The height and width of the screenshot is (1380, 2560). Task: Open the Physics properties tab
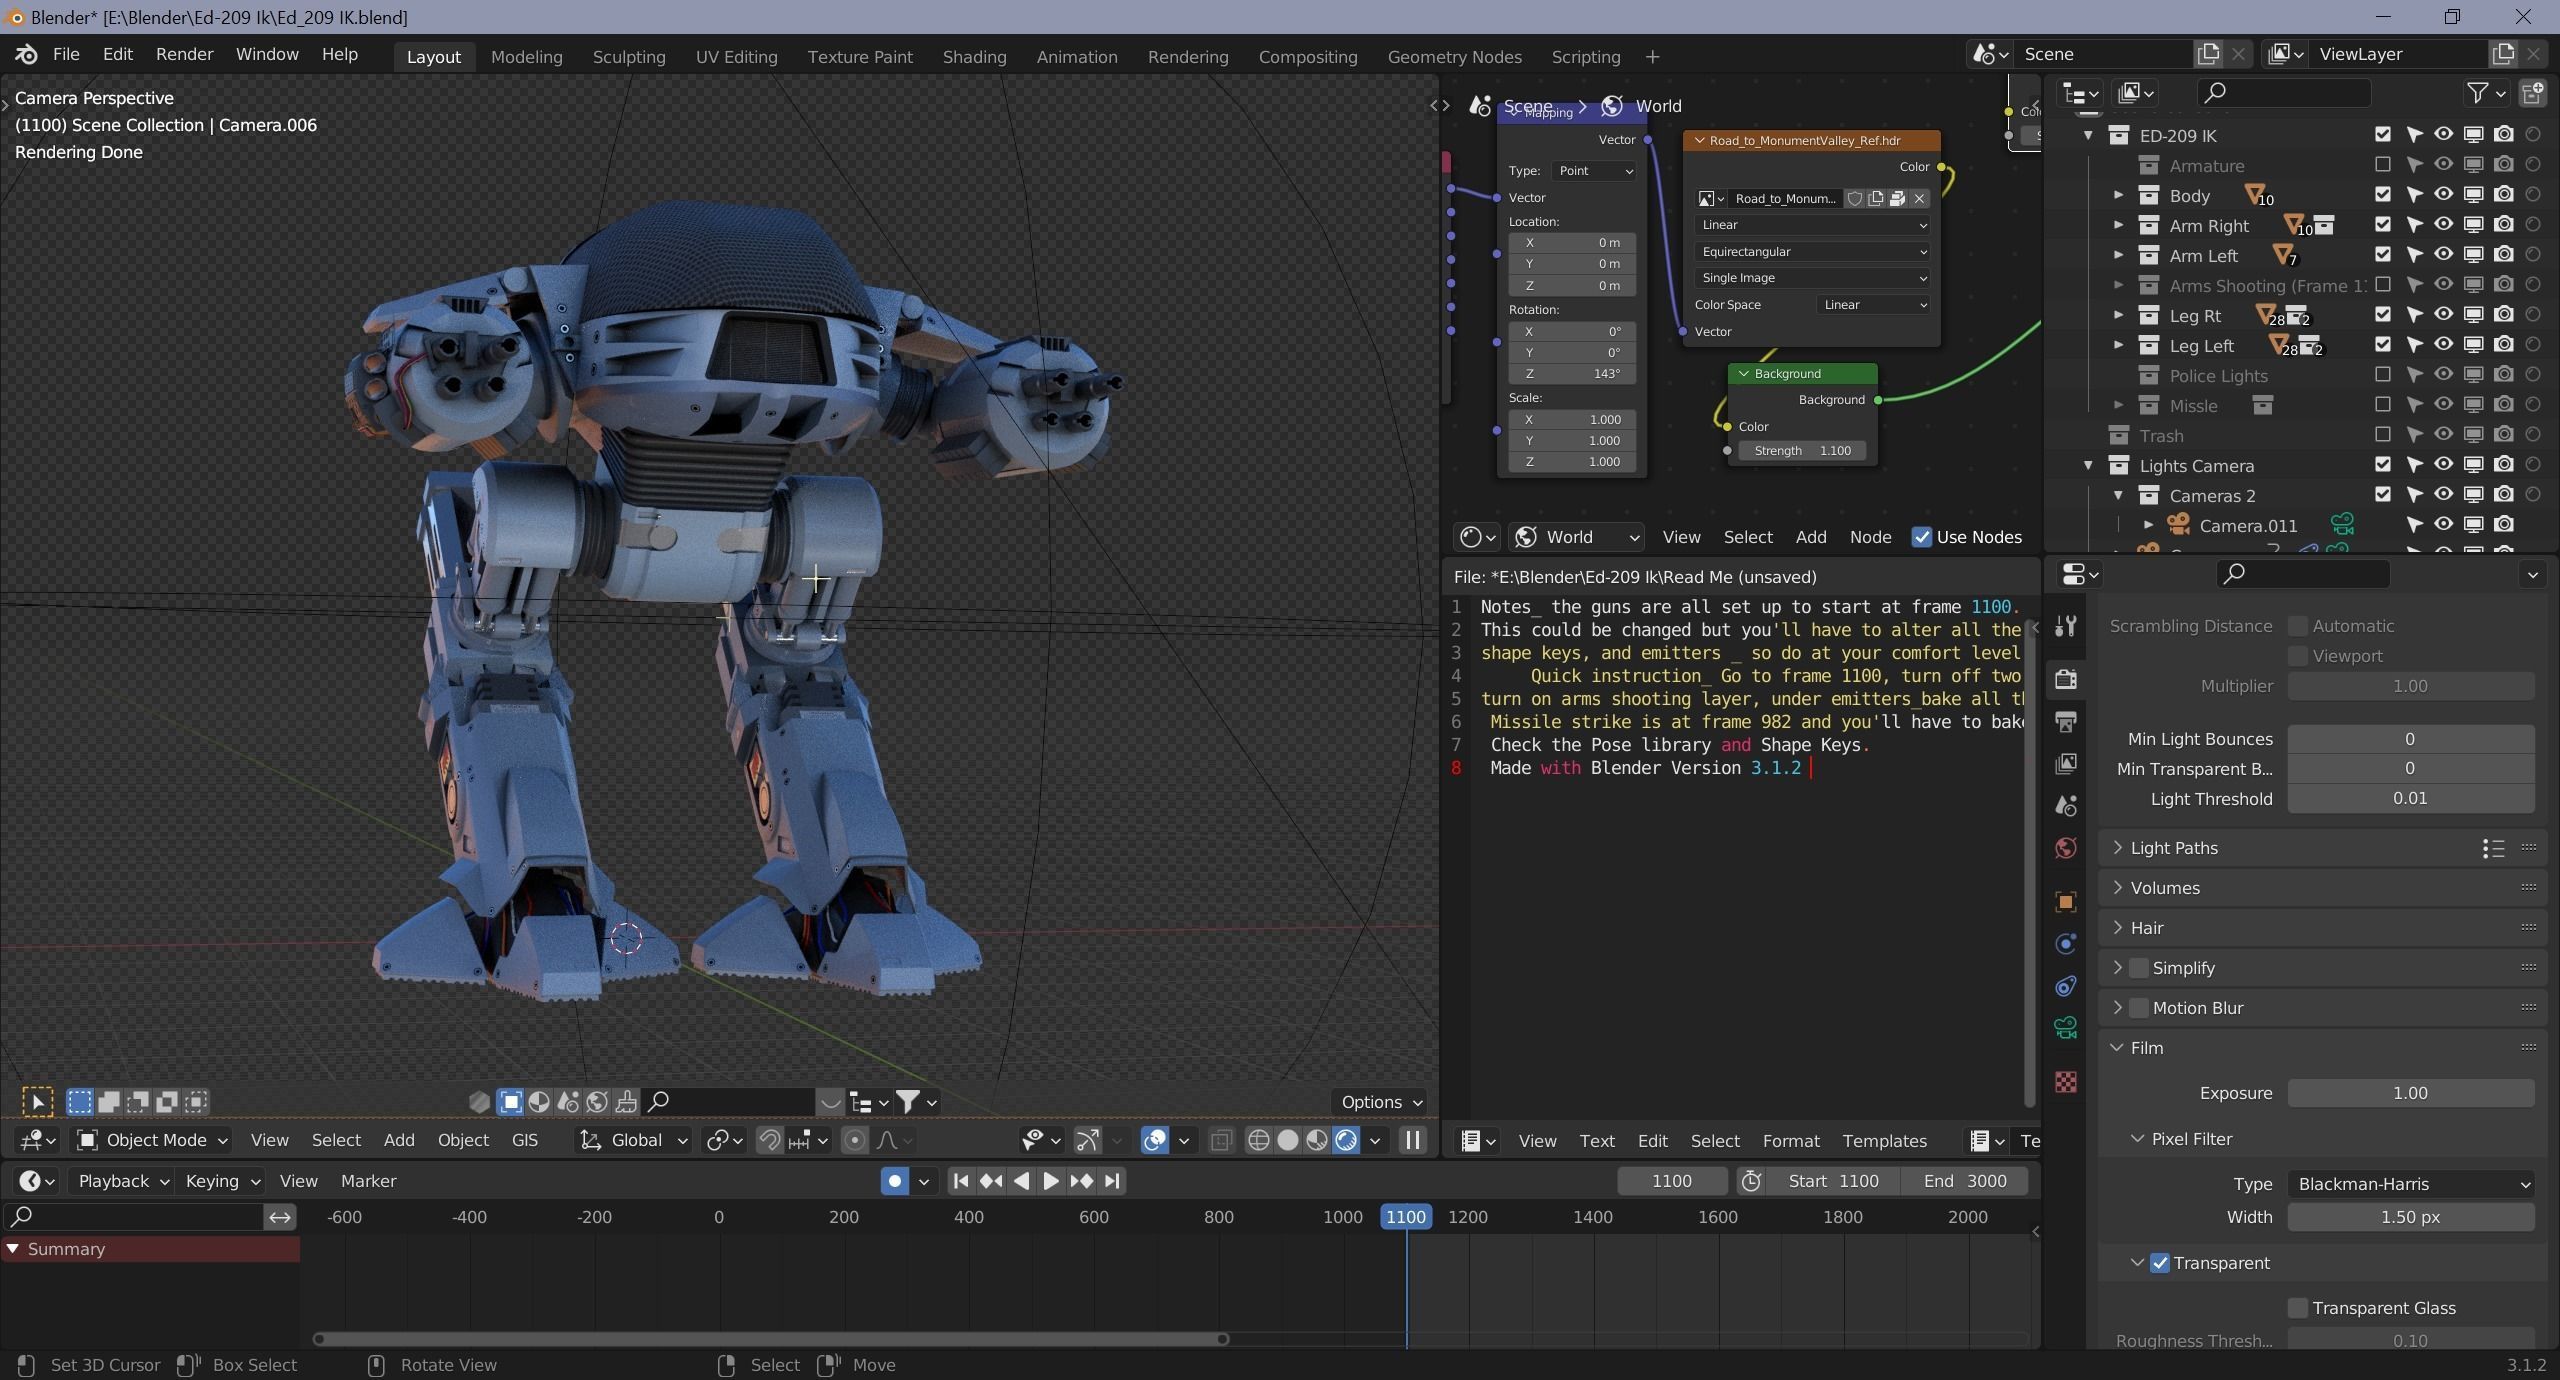pyautogui.click(x=2066, y=943)
